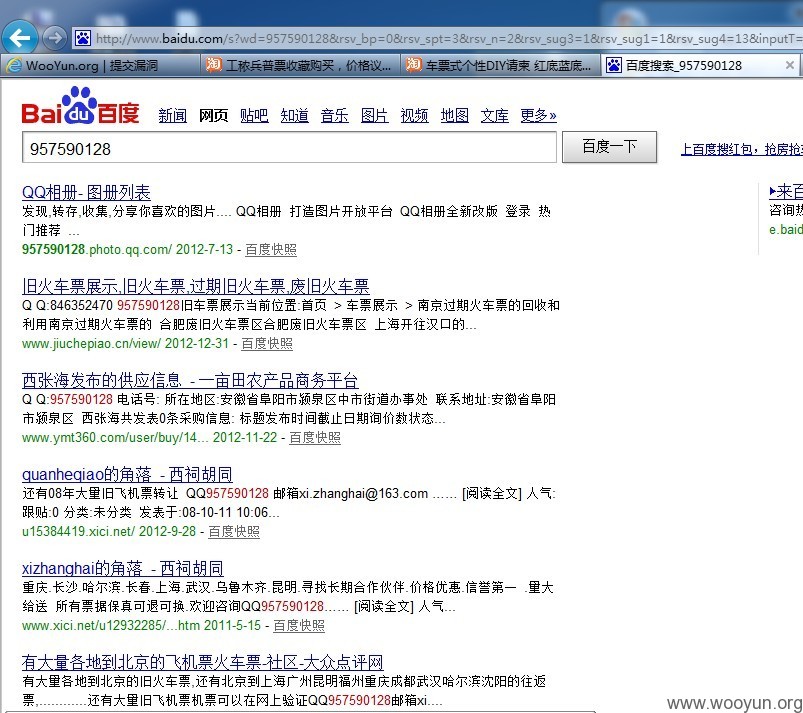803x713 pixels.
Task: Switch to the 车票式个性DIY请柬 tab
Action: 500,65
